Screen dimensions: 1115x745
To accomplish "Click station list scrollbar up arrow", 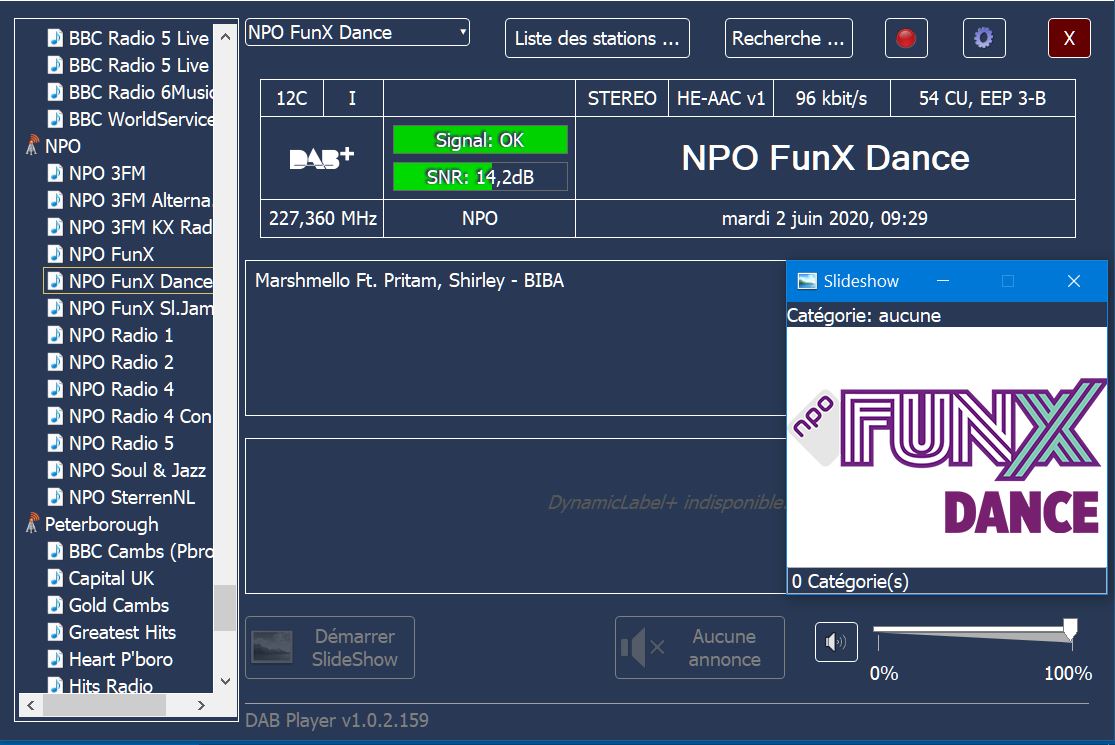I will 225,36.
